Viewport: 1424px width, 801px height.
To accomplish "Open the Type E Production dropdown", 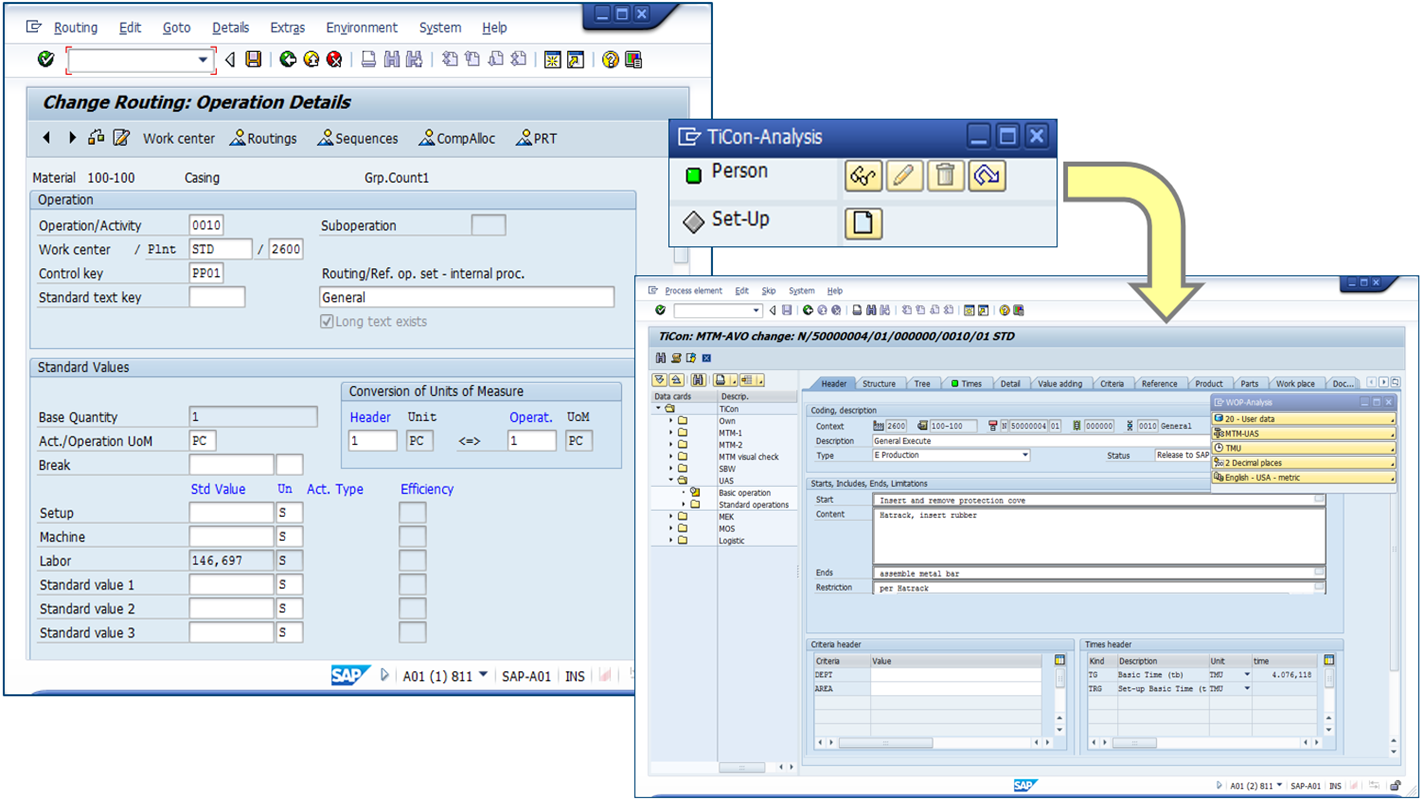I will 1025,455.
